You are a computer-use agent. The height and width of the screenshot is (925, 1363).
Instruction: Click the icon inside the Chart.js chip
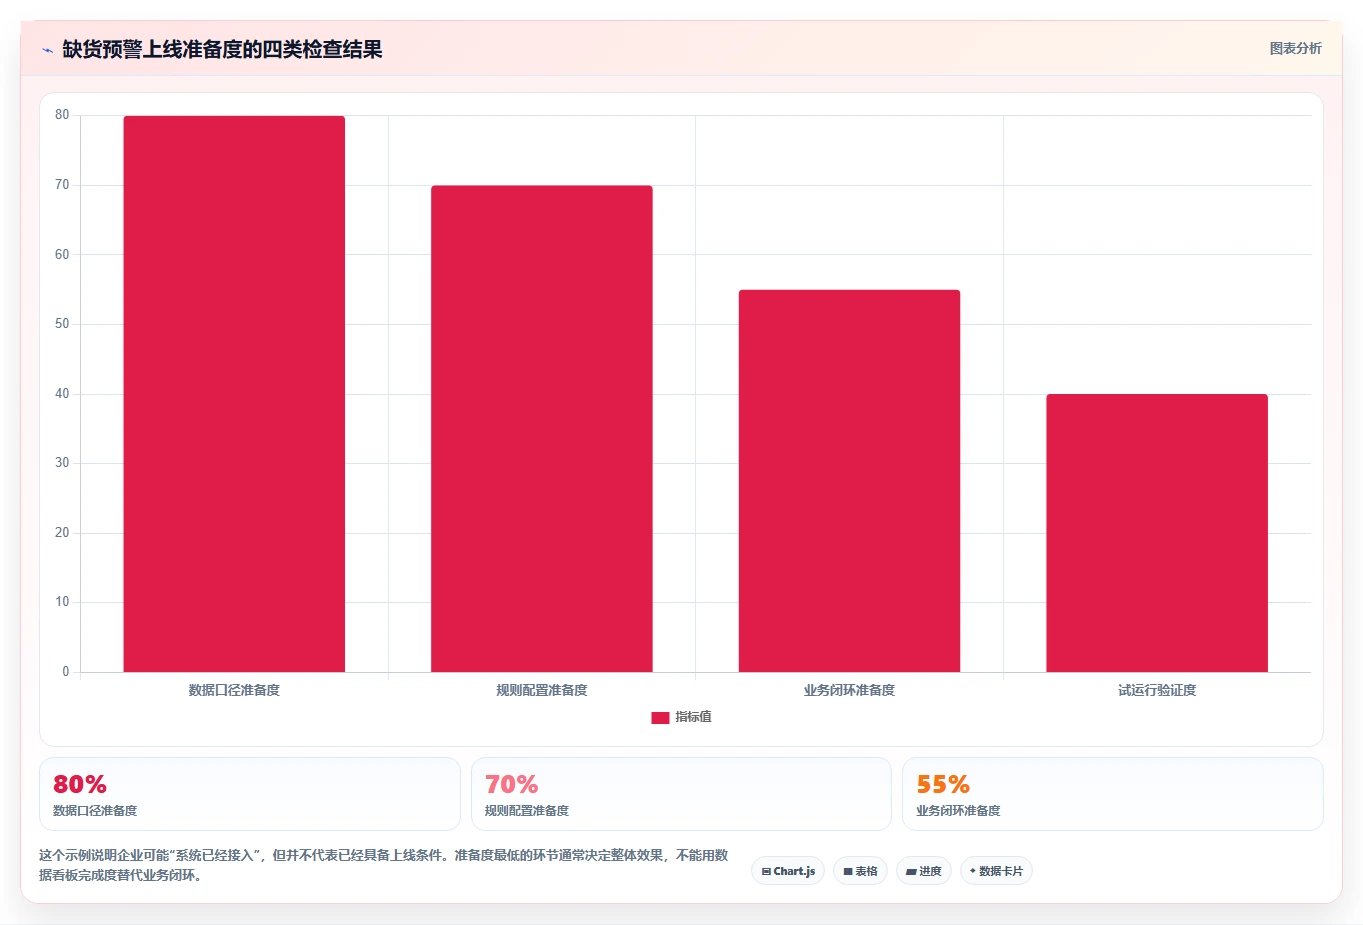(x=766, y=872)
